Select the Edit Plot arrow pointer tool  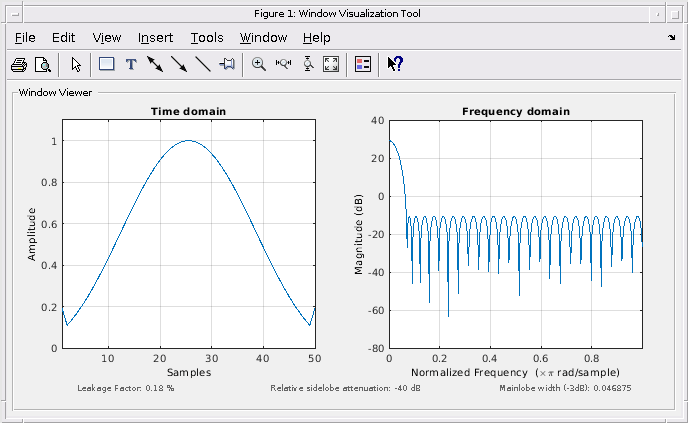click(x=76, y=65)
